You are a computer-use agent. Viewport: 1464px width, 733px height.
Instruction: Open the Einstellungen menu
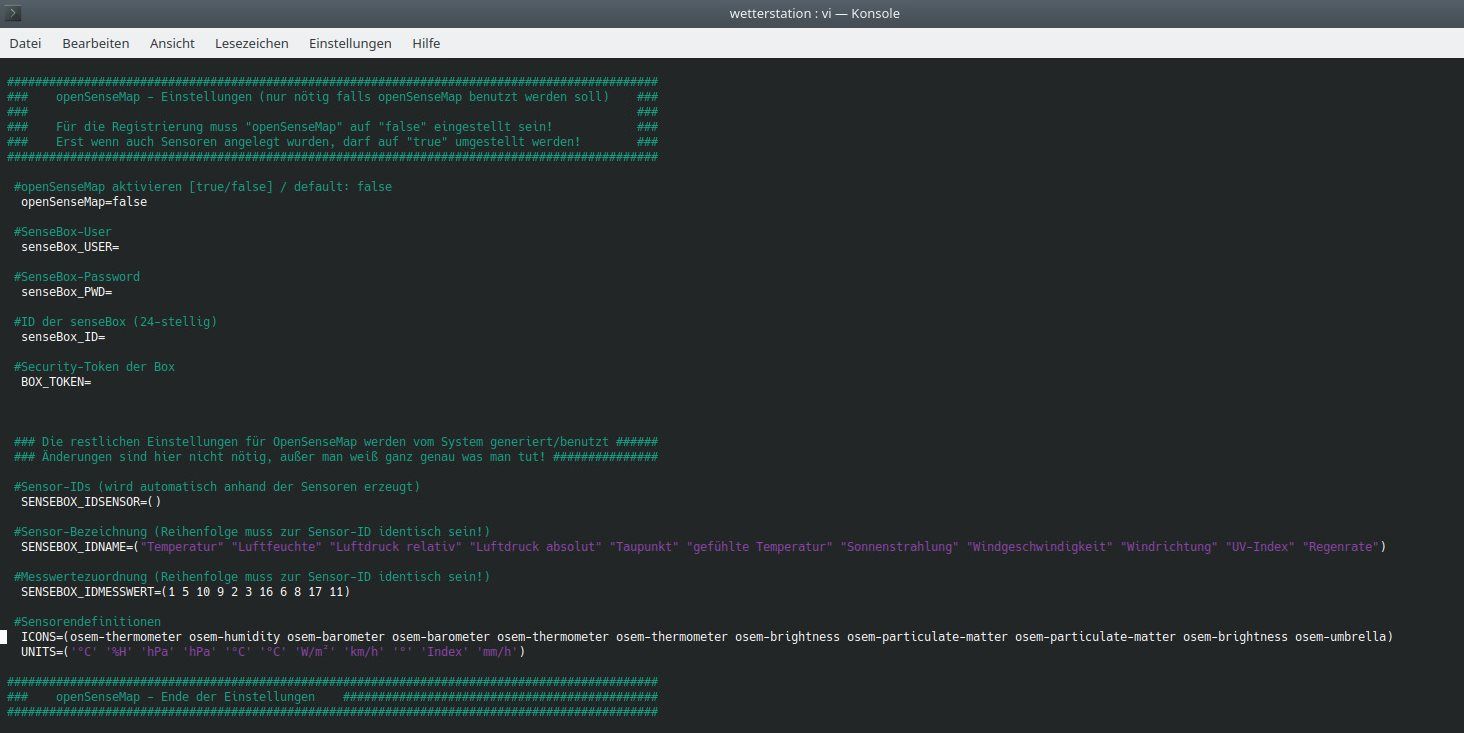pyautogui.click(x=350, y=43)
